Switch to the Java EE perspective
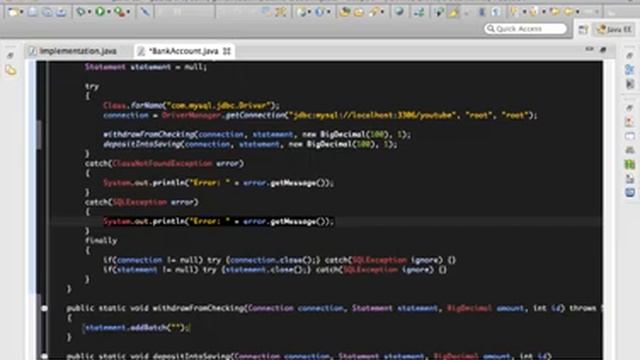 pos(614,29)
